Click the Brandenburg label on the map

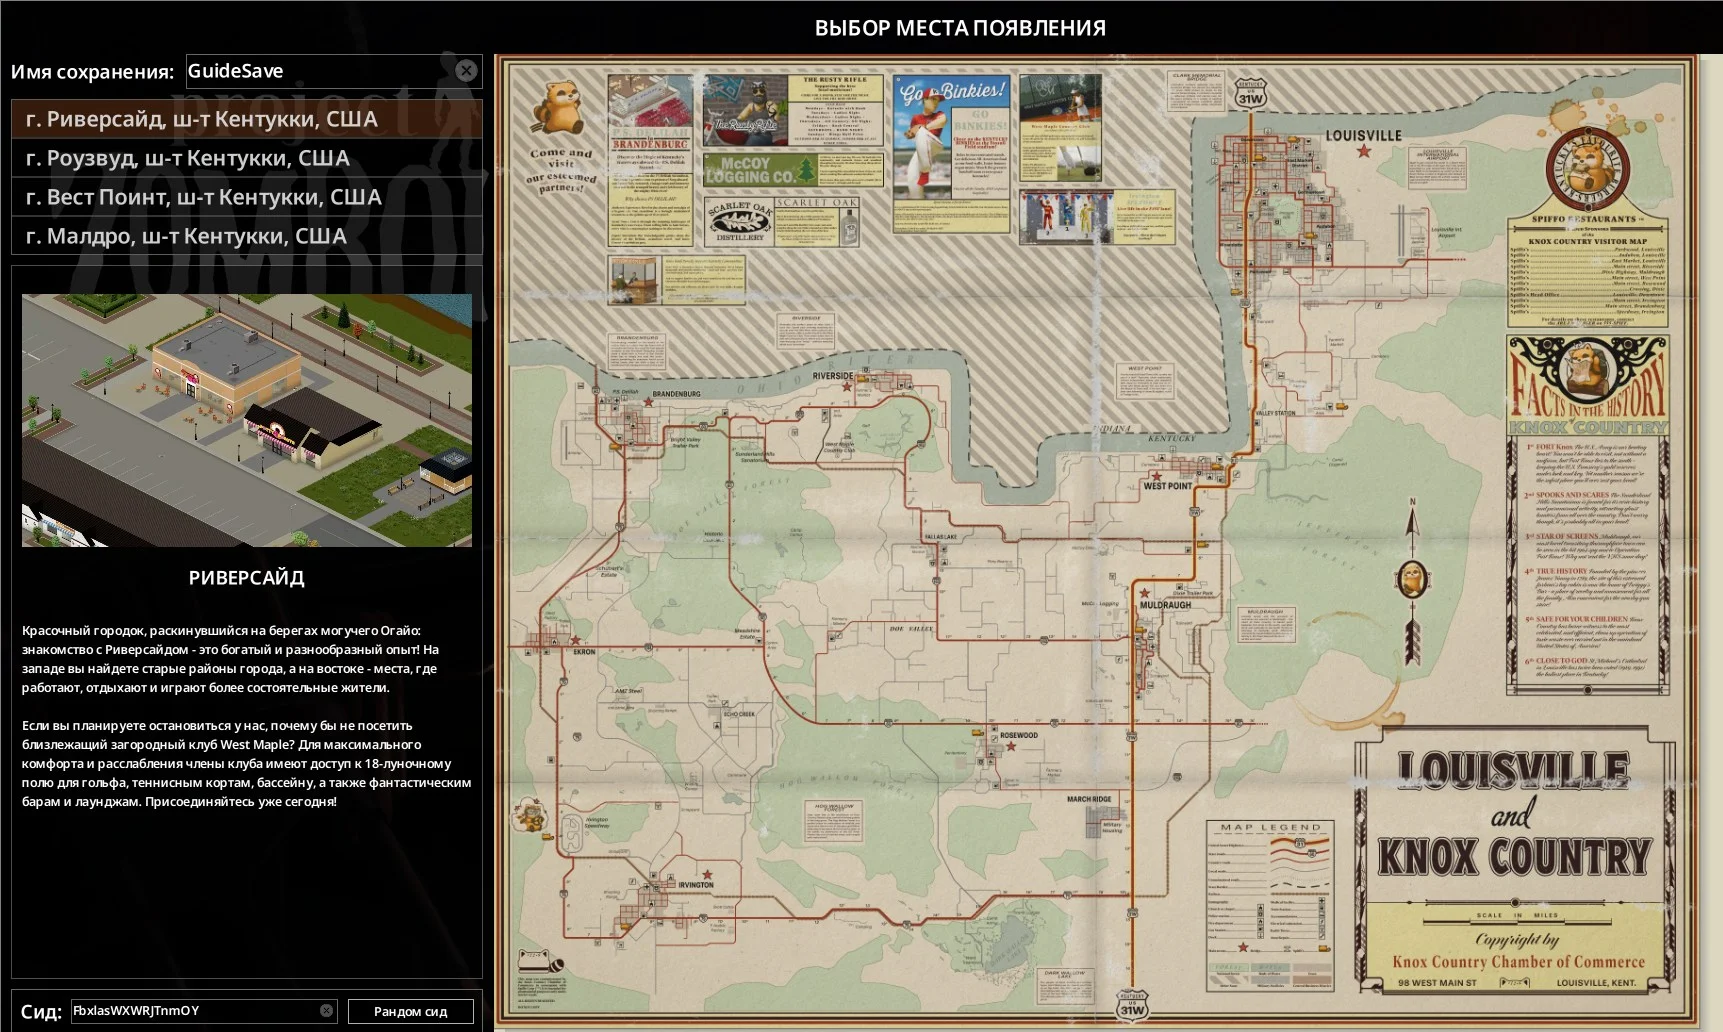click(676, 394)
